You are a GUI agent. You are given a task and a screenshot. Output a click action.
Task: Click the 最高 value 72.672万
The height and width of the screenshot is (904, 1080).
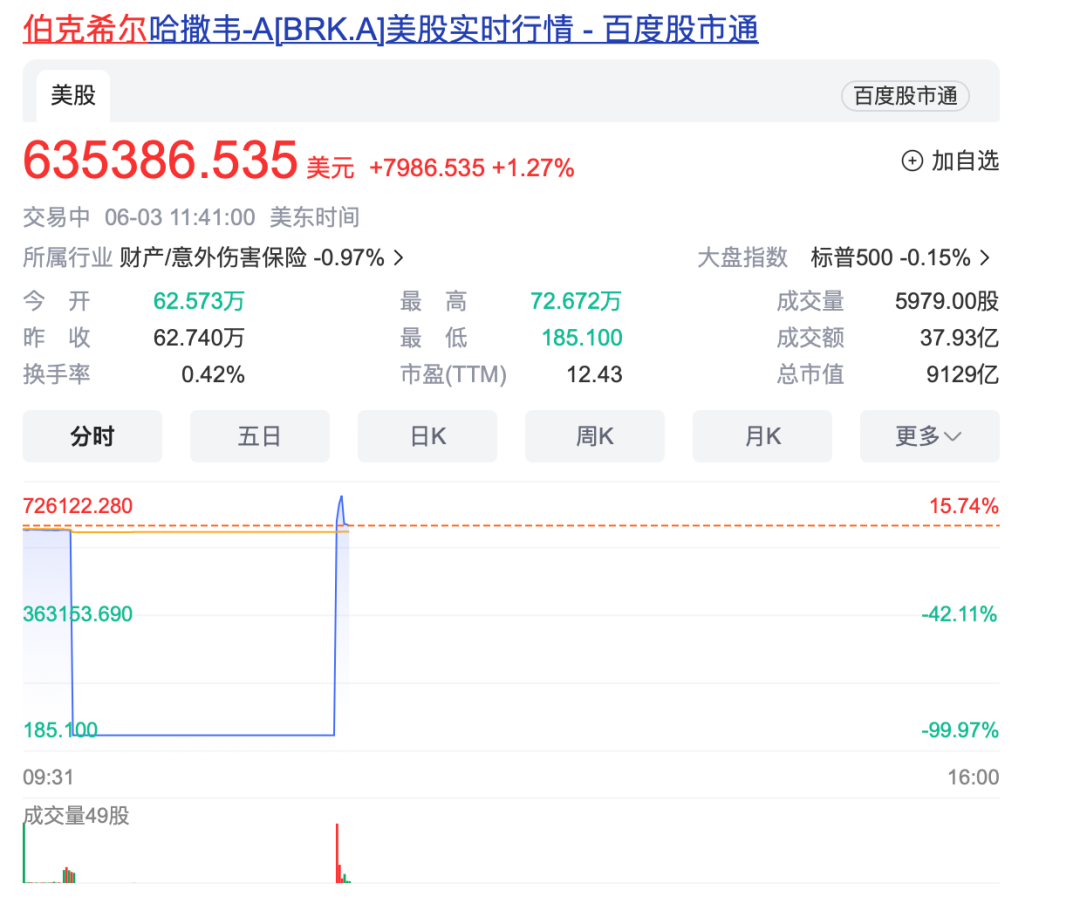pyautogui.click(x=576, y=301)
